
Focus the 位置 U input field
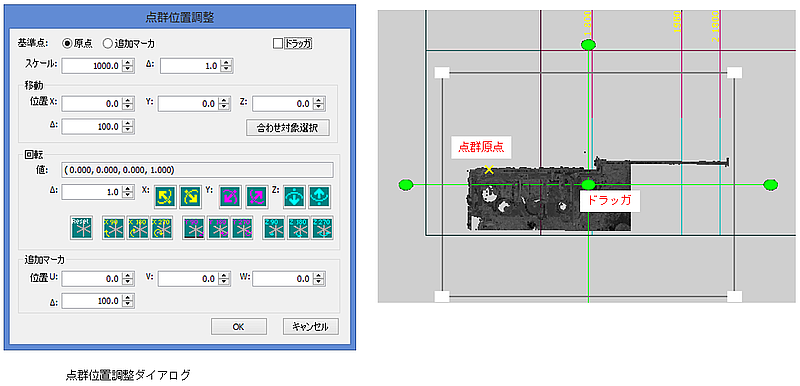click(x=92, y=279)
